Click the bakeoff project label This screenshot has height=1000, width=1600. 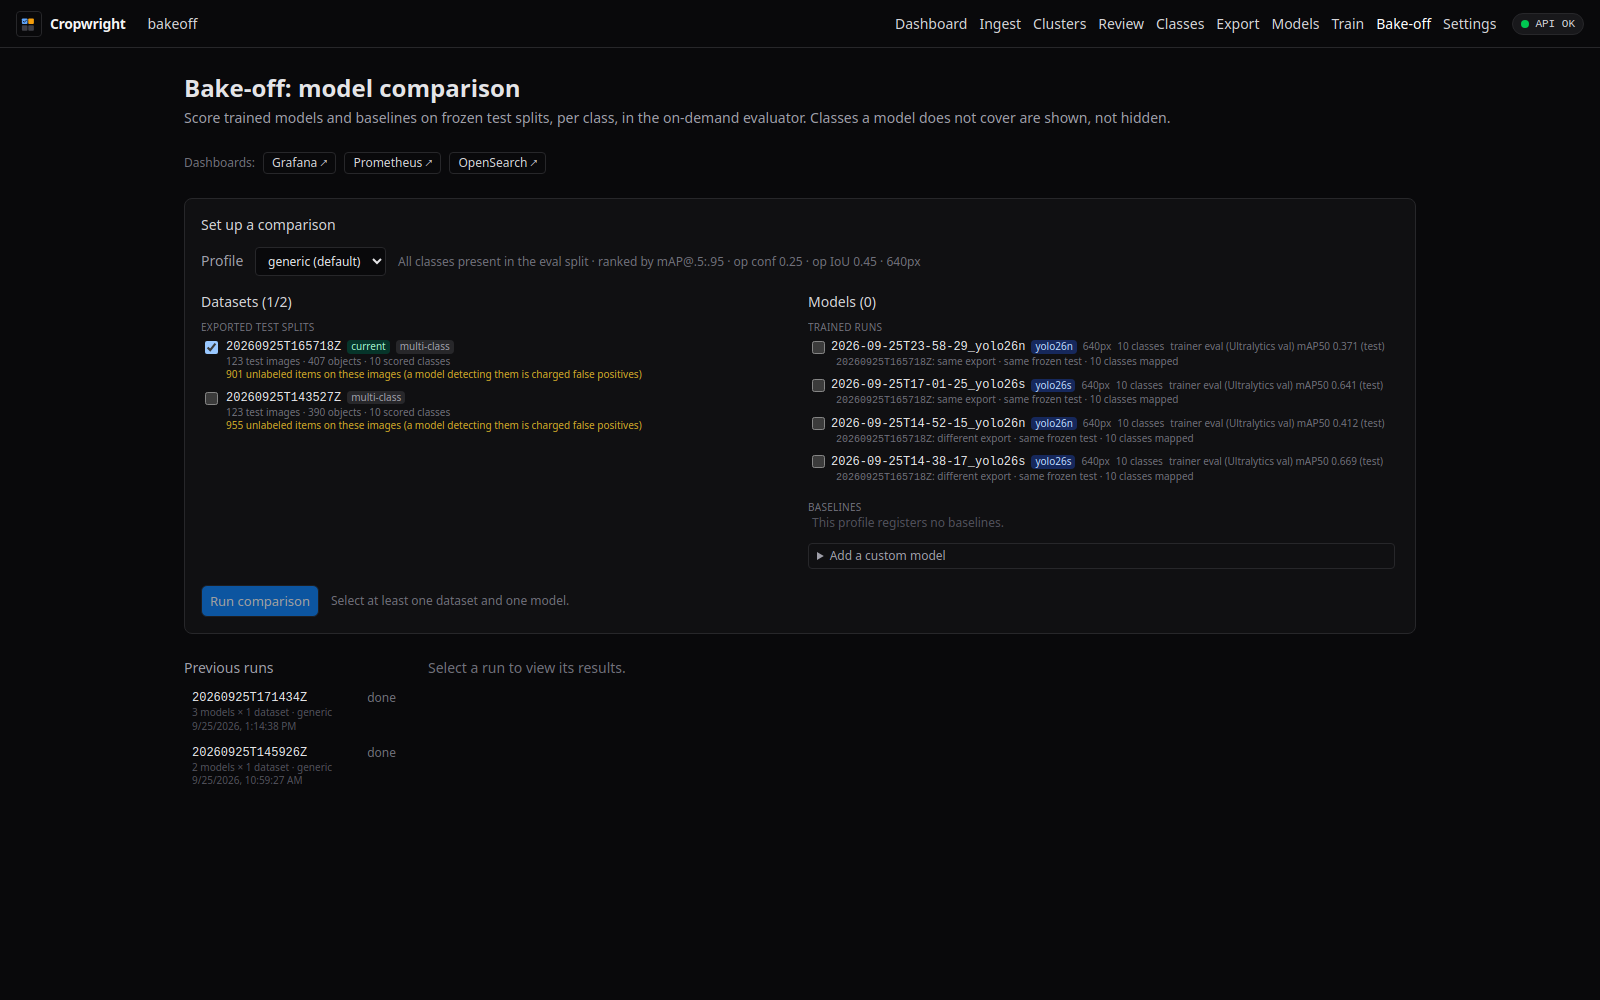(x=172, y=24)
